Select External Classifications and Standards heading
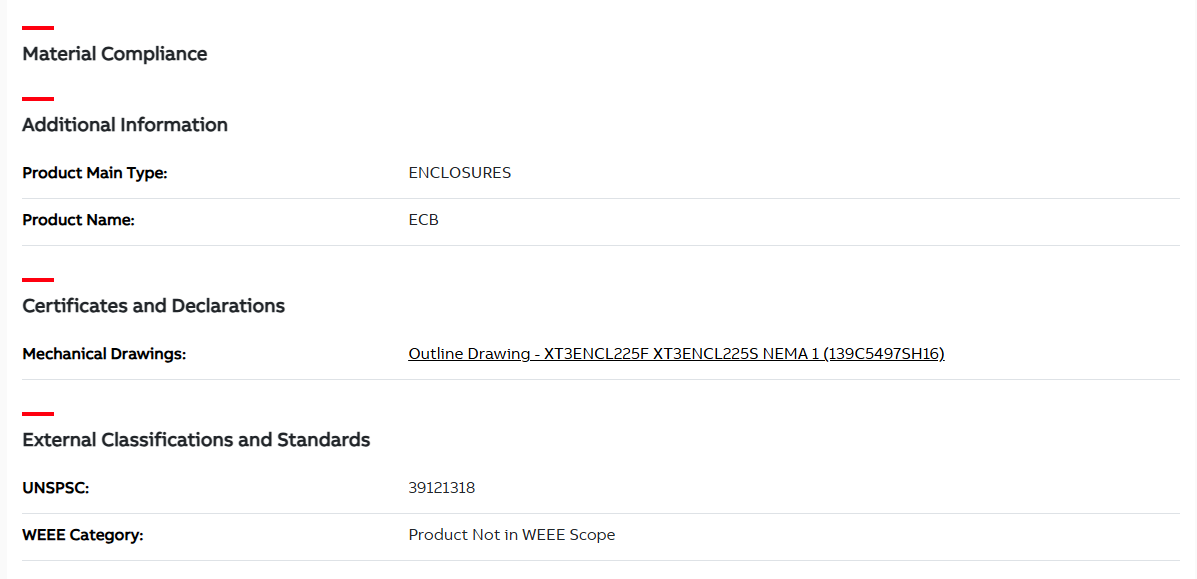 pos(196,440)
